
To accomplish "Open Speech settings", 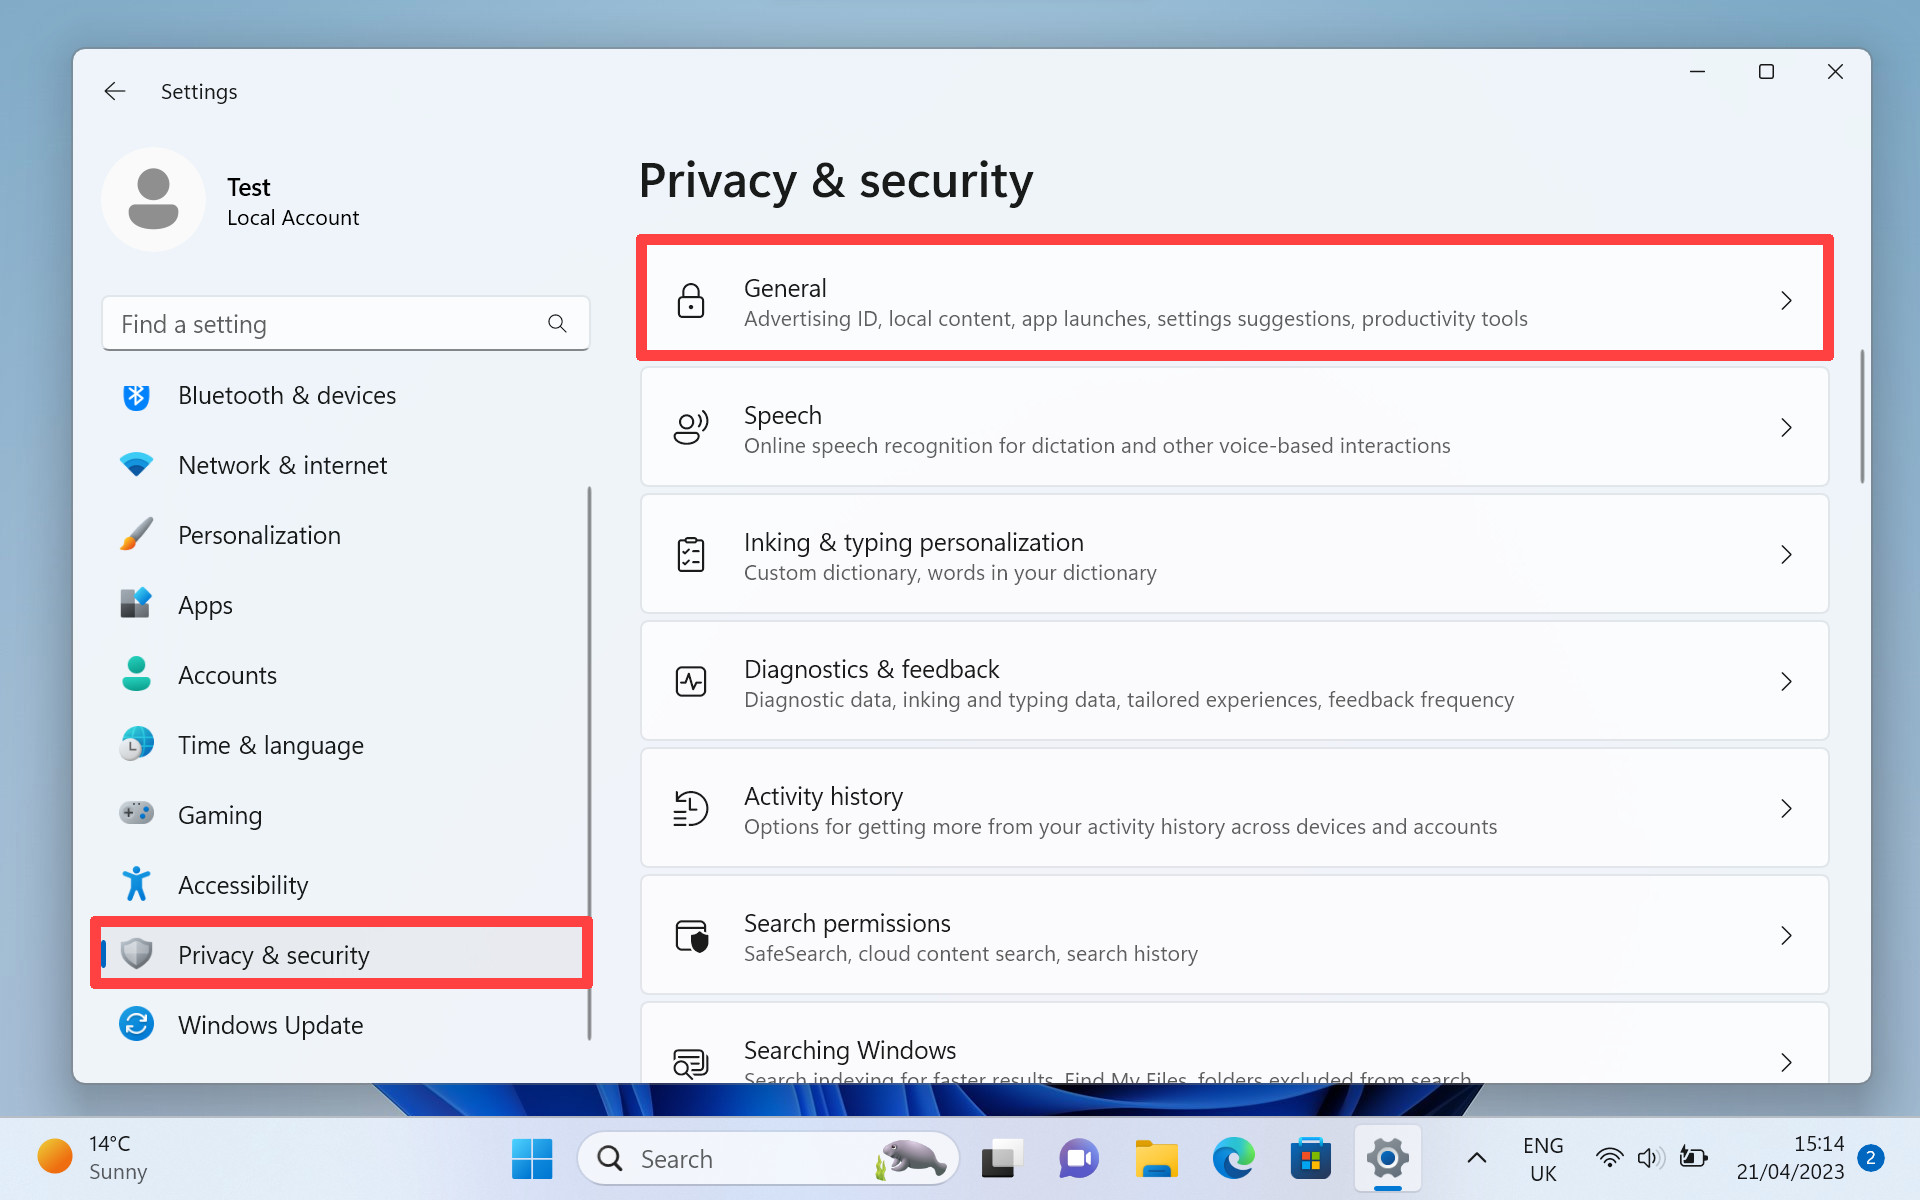I will coord(1234,427).
